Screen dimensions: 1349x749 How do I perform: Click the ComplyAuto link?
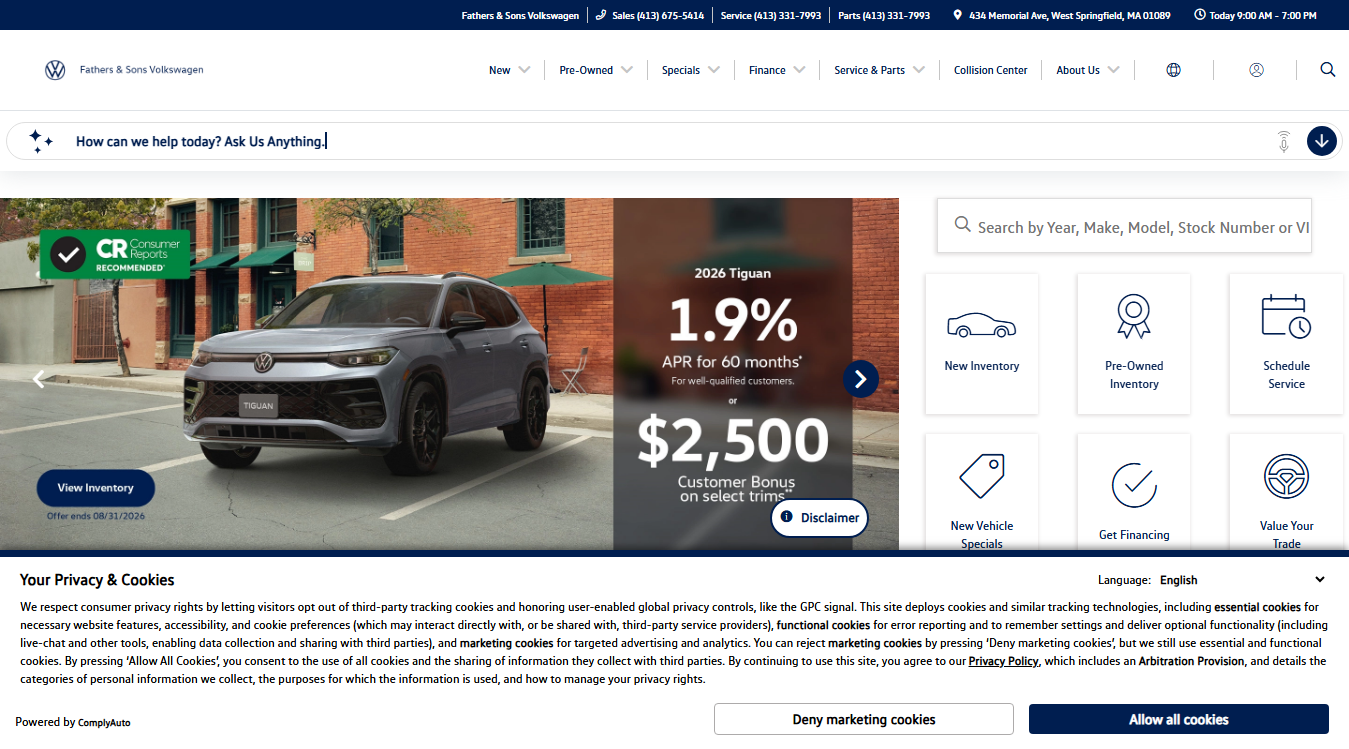104,722
